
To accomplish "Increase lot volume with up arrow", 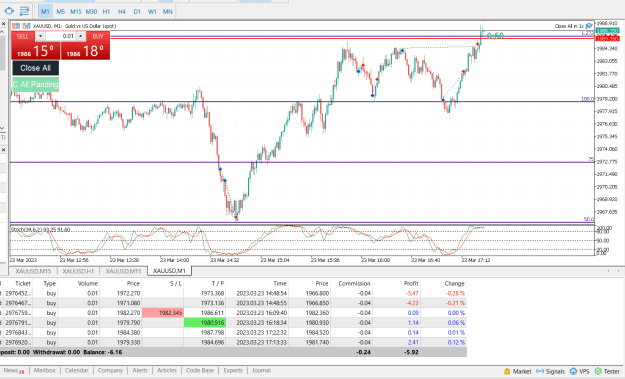I will point(81,36).
